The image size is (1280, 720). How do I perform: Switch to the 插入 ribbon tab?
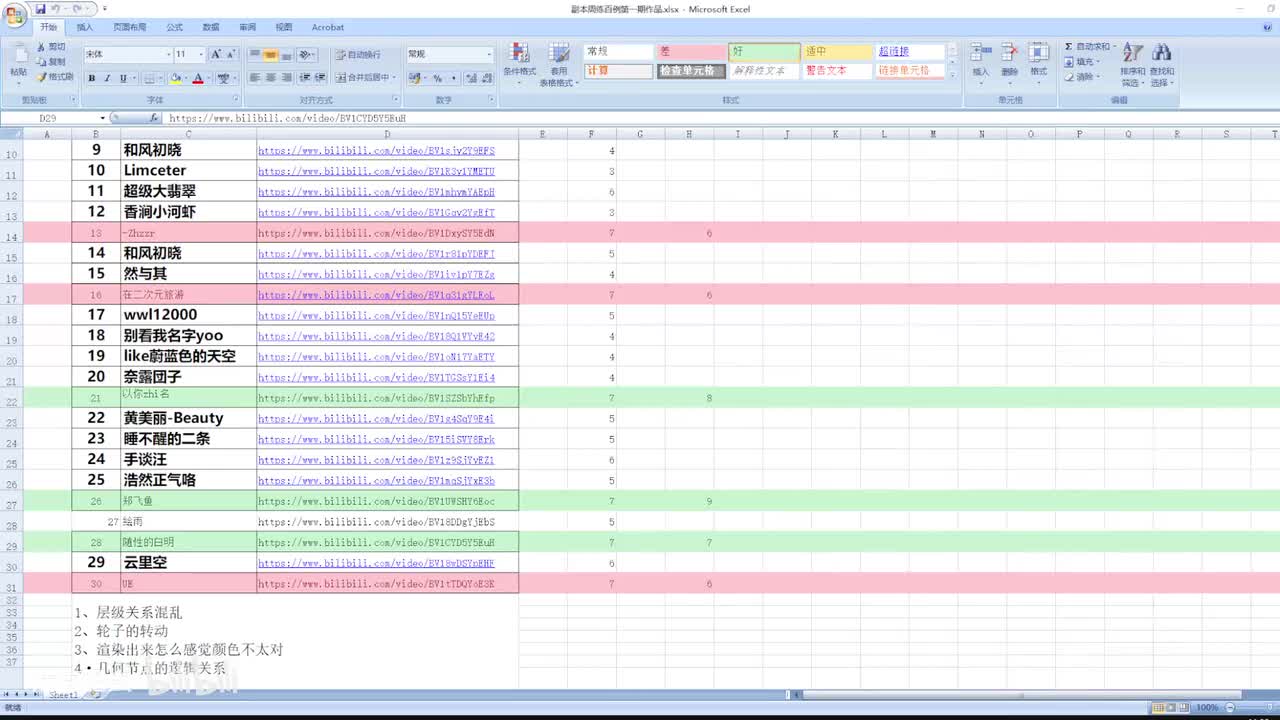click(85, 27)
